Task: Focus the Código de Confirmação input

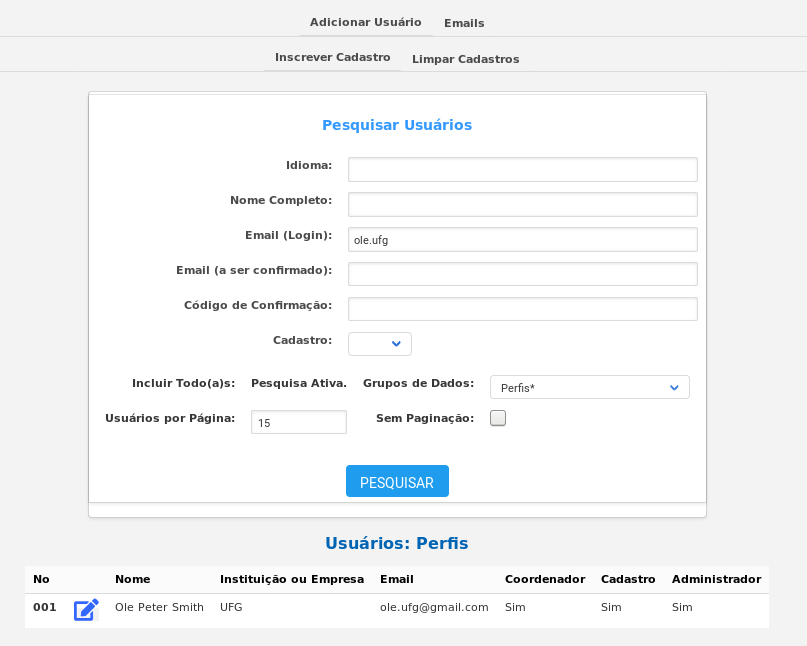Action: click(523, 309)
